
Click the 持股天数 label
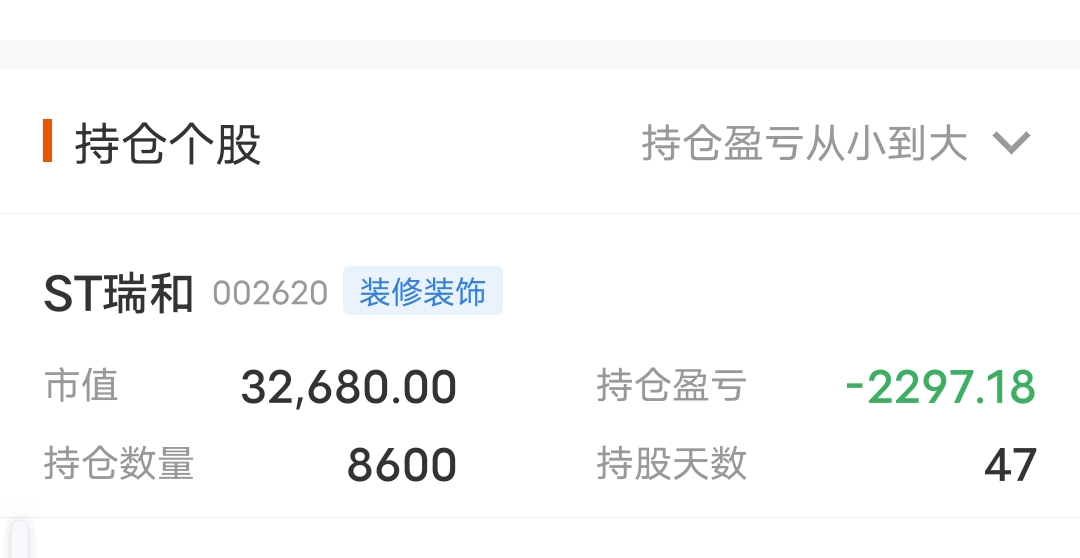point(672,462)
